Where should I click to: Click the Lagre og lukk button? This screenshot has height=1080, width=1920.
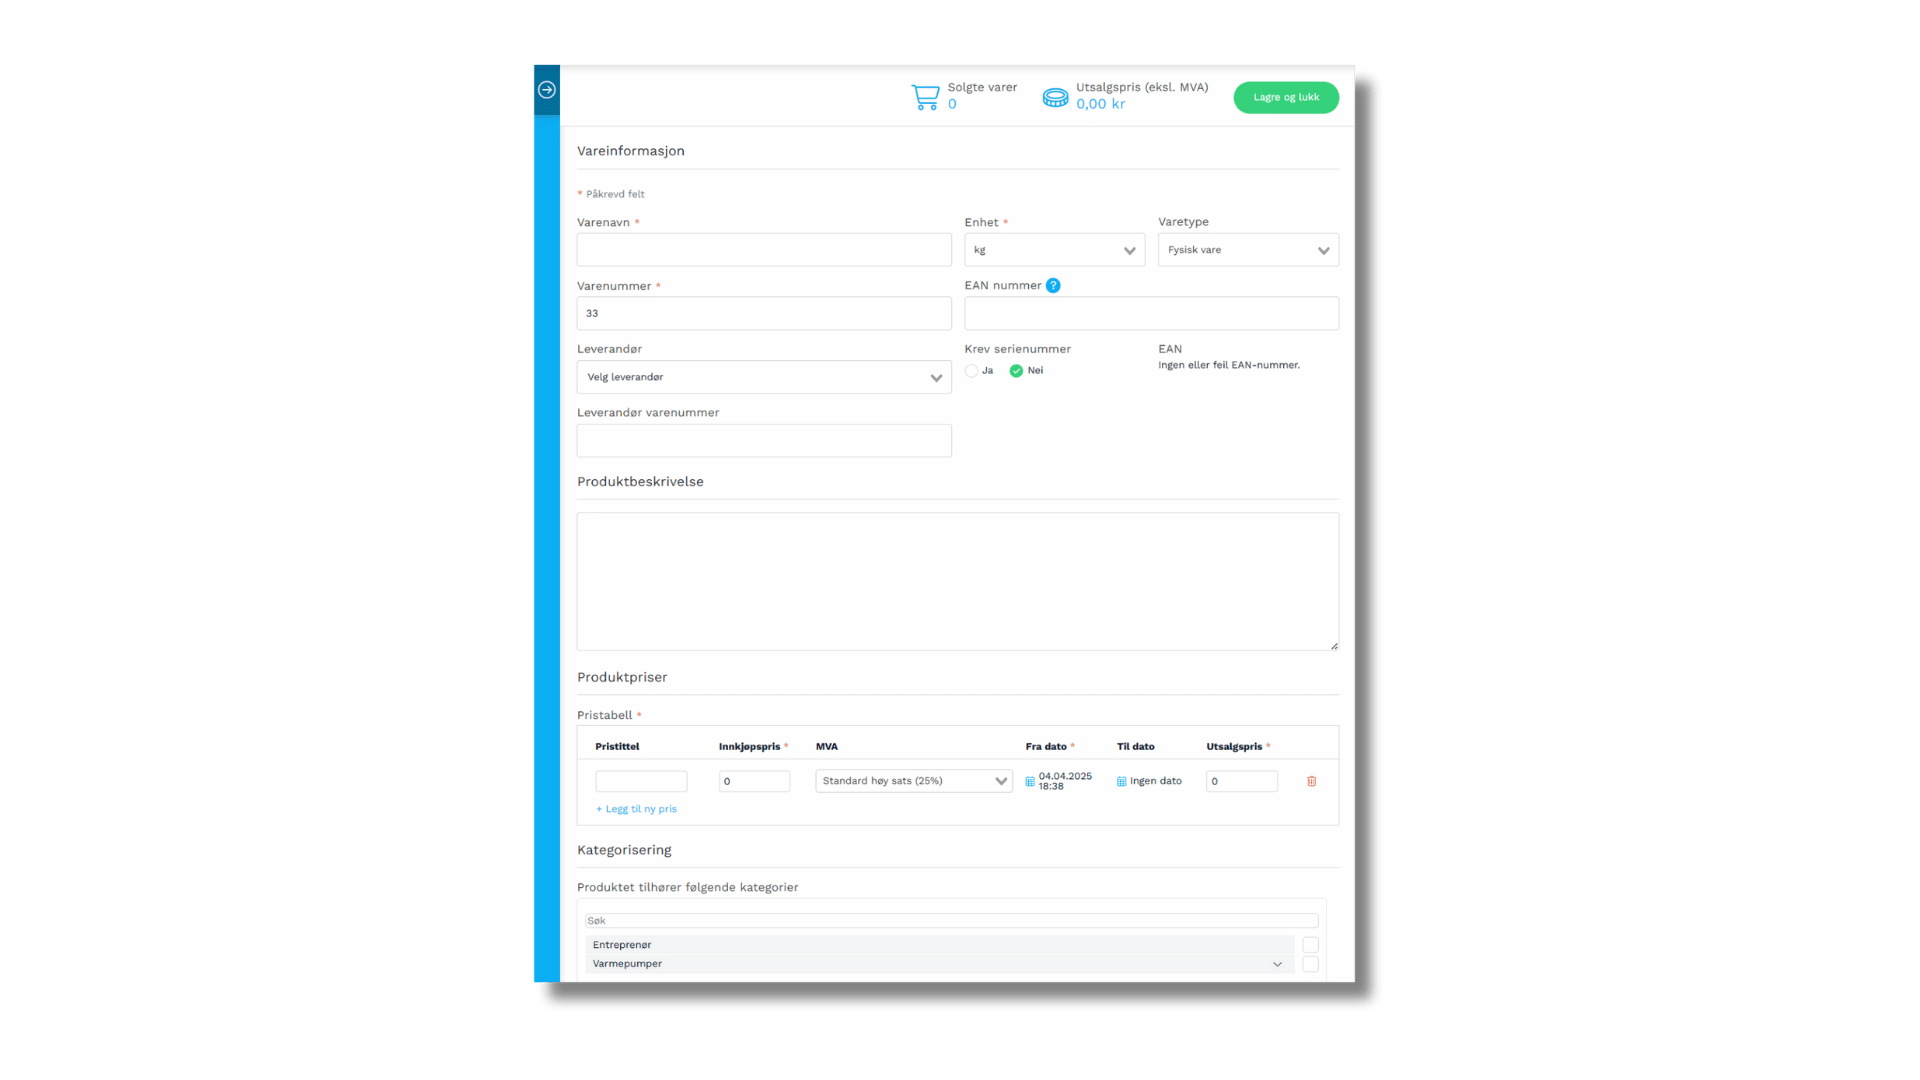[1286, 97]
